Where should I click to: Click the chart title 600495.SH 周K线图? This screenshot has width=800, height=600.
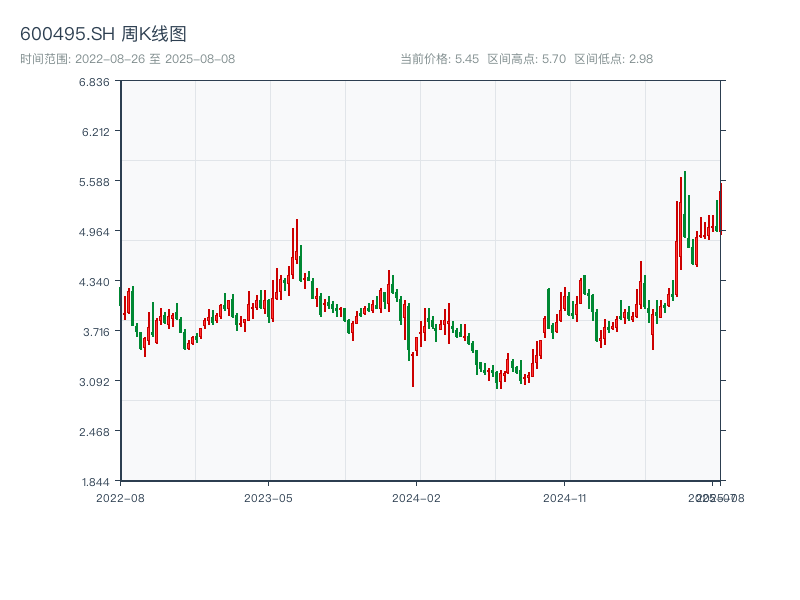pyautogui.click(x=103, y=34)
